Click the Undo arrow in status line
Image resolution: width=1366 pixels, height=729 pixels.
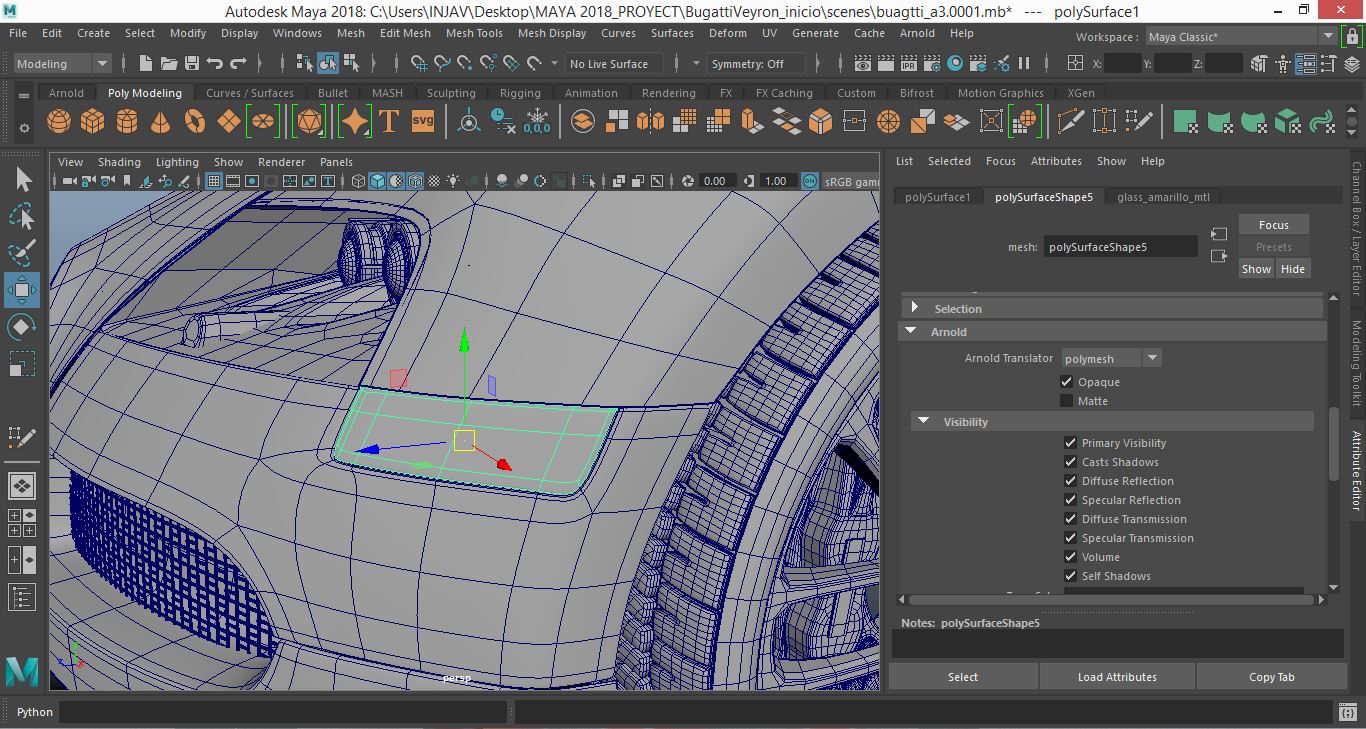click(215, 63)
